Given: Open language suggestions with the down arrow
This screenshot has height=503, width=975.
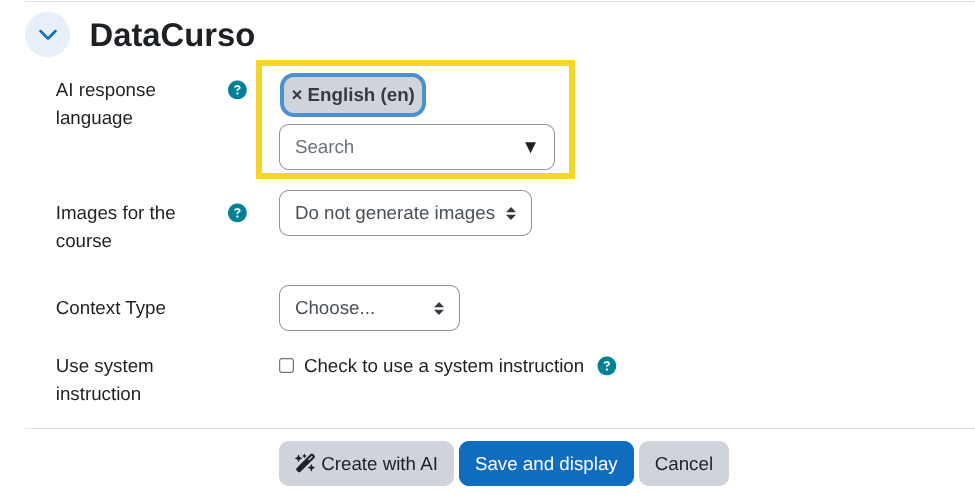Looking at the screenshot, I should [530, 147].
